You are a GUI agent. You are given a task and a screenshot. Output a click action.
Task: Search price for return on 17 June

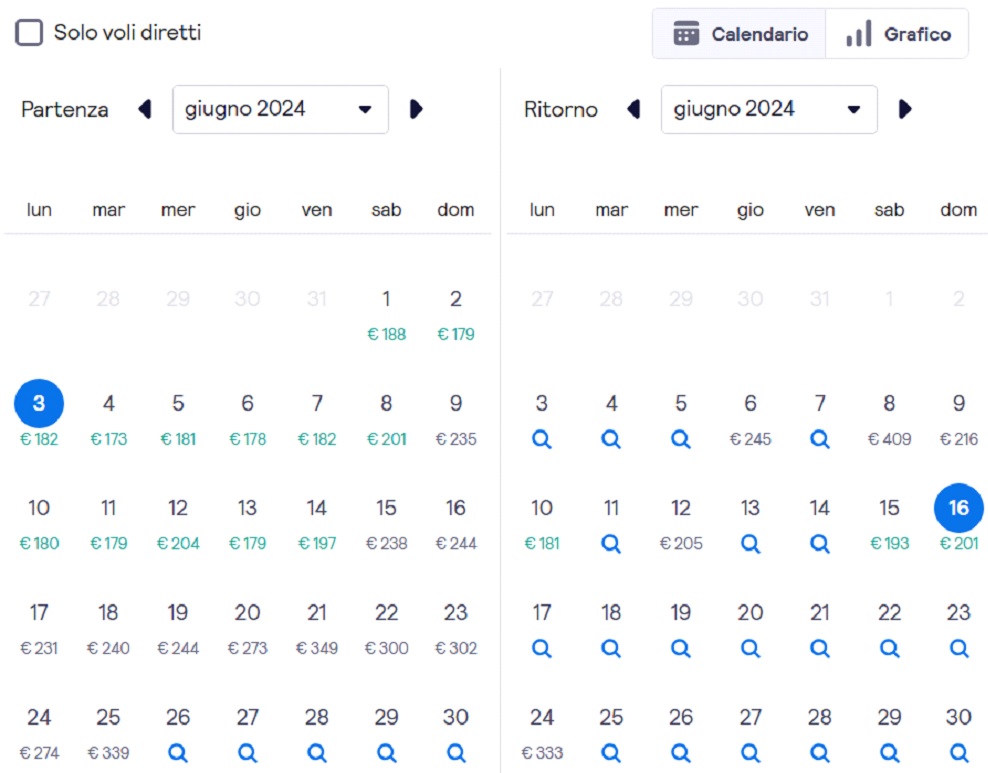(542, 648)
